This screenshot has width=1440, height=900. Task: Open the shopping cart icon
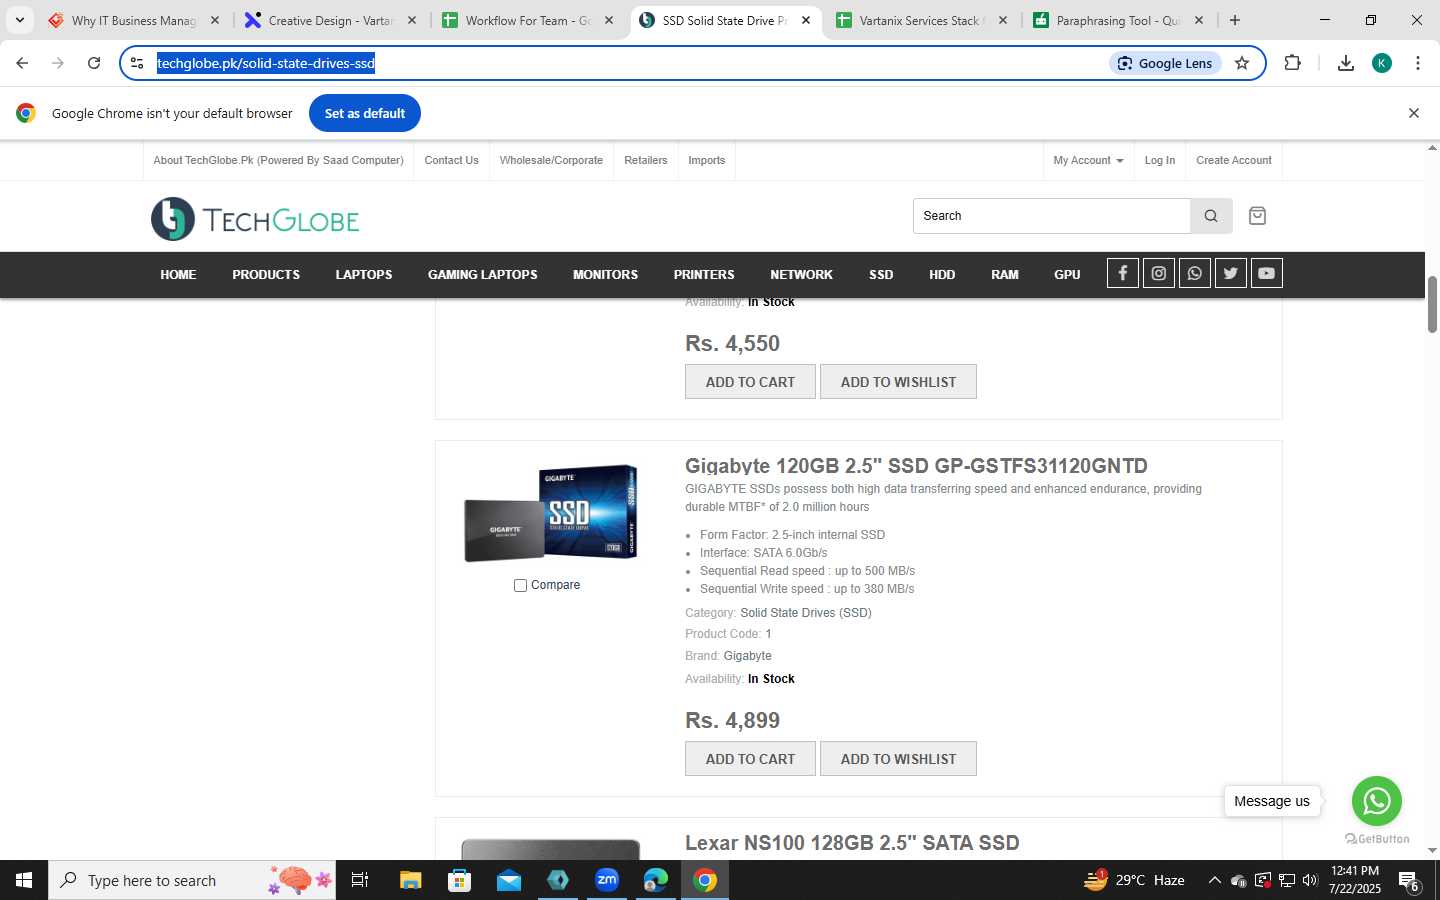(x=1258, y=216)
